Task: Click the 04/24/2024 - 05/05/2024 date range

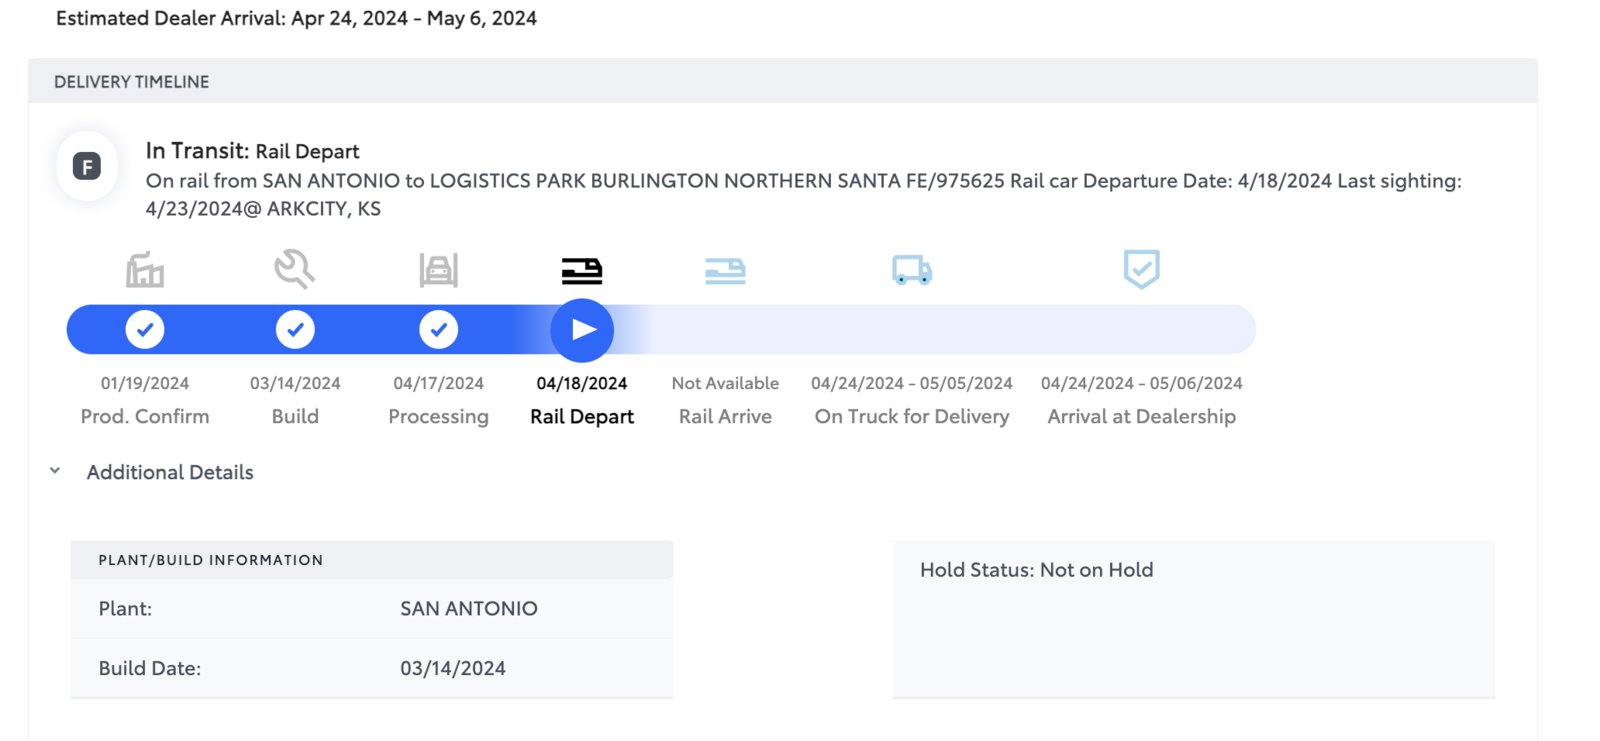Action: click(x=912, y=383)
